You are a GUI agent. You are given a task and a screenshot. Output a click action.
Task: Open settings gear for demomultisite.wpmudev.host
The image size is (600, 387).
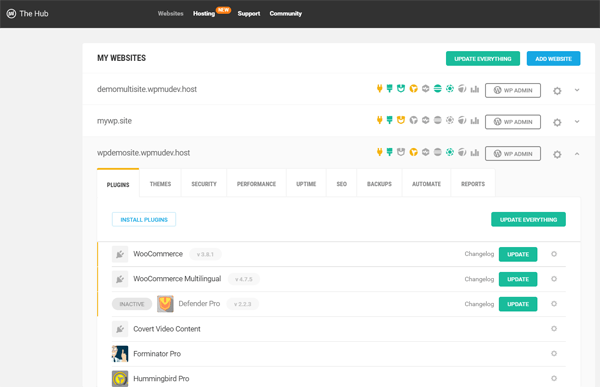[557, 91]
